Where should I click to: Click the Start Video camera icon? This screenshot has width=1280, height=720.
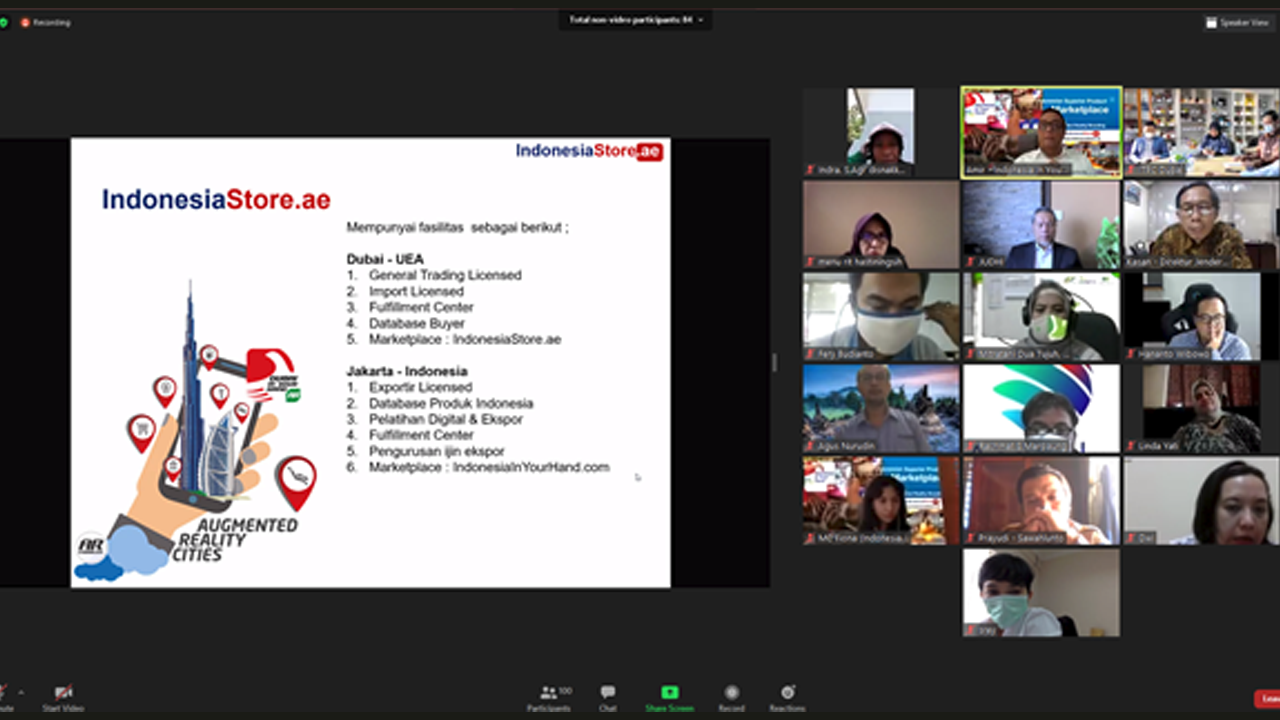(x=63, y=692)
